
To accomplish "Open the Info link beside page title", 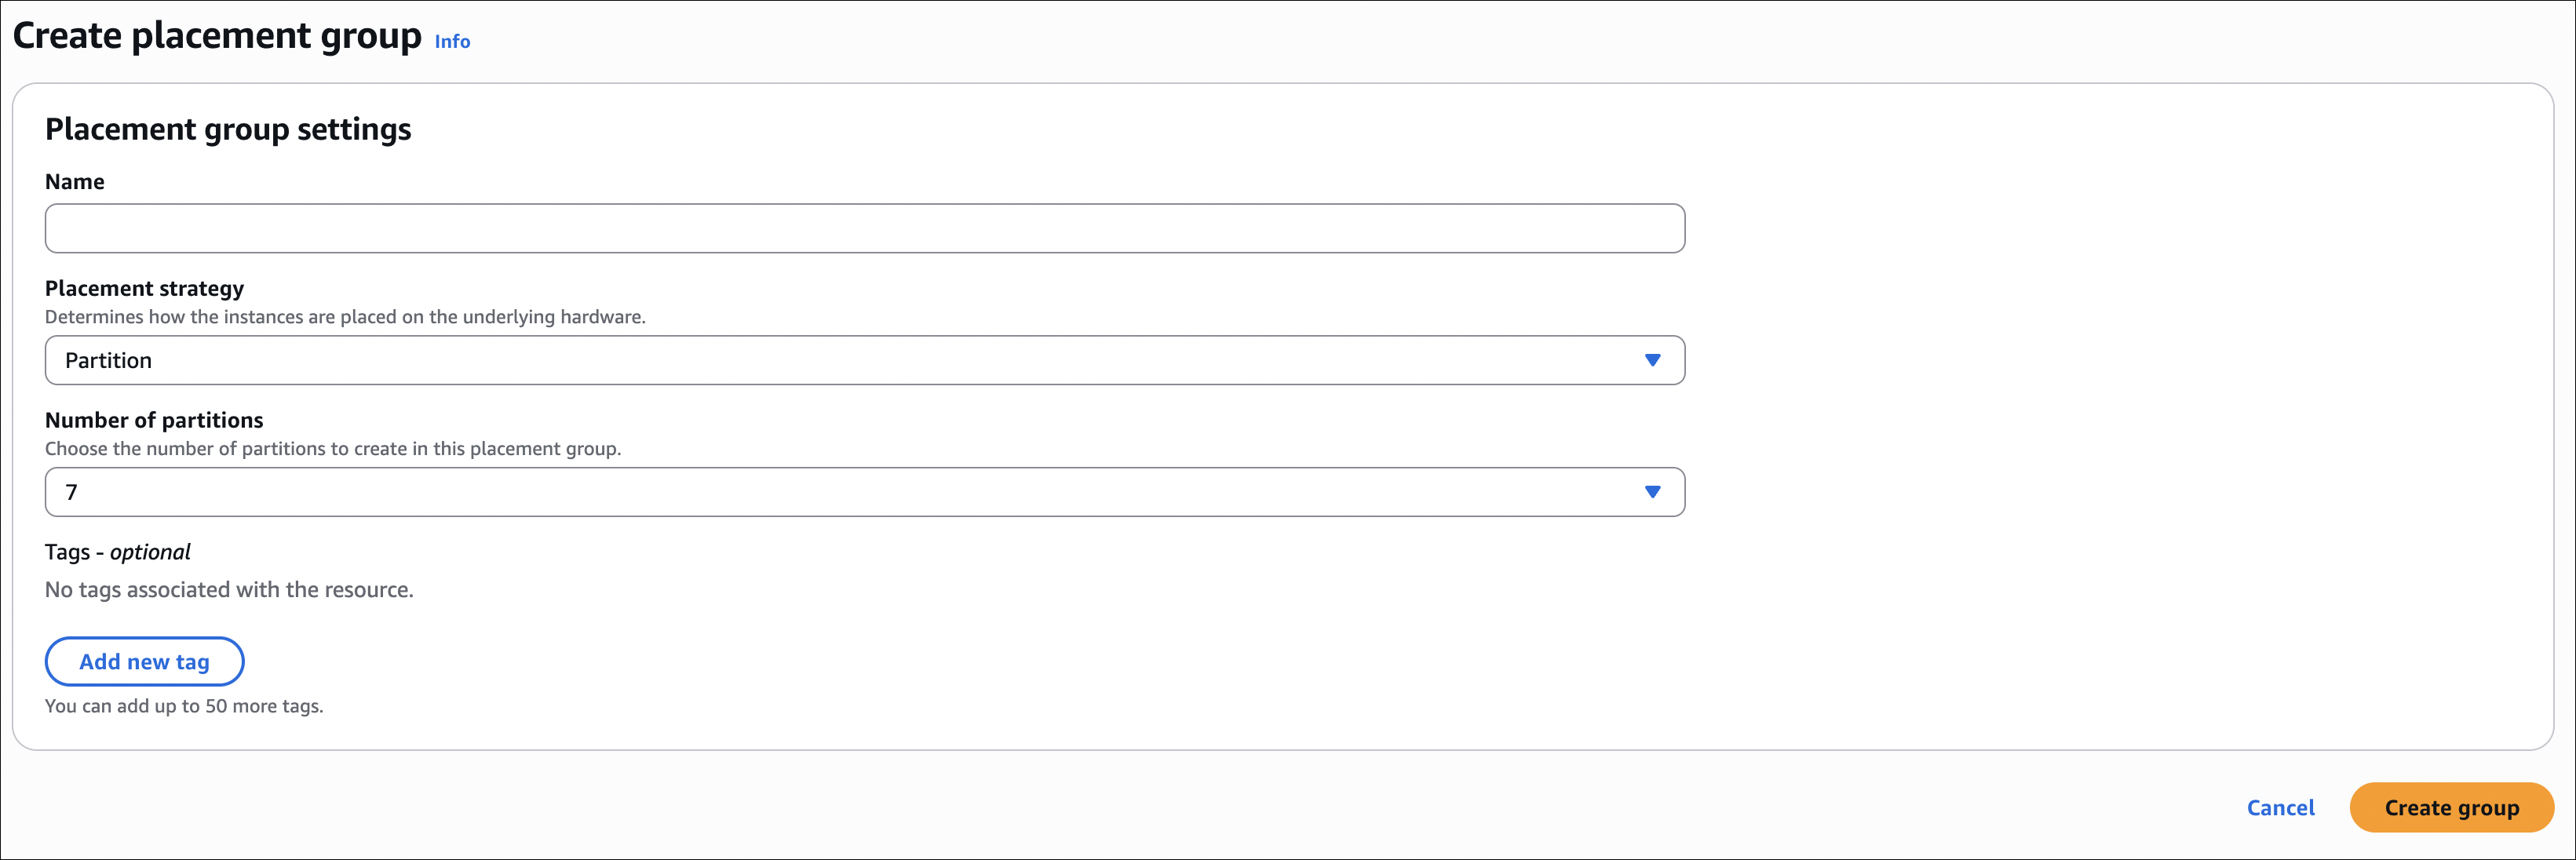I will pyautogui.click(x=452, y=41).
